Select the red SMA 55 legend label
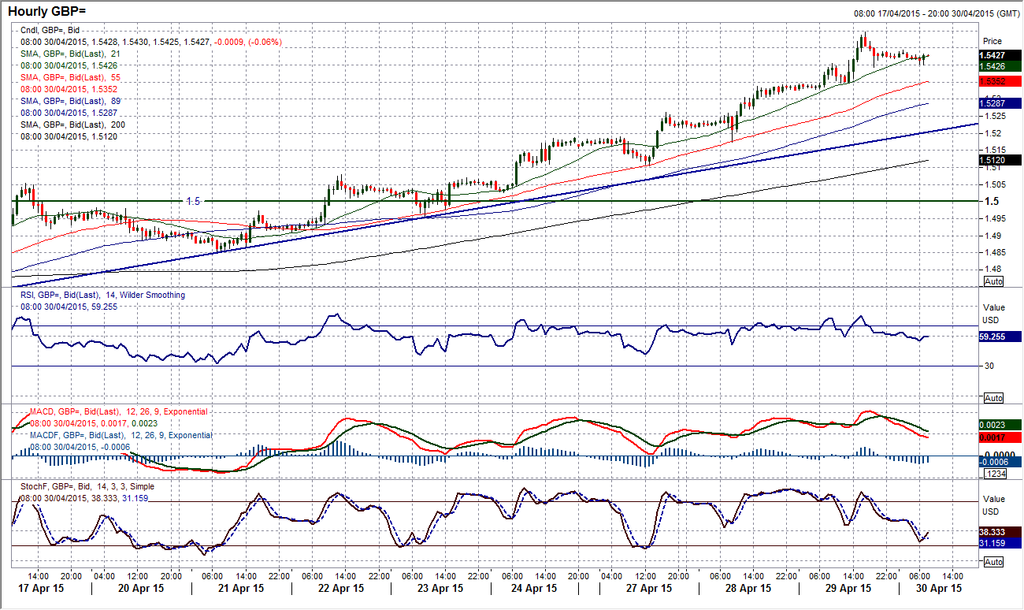1024x610 pixels. 71,77
